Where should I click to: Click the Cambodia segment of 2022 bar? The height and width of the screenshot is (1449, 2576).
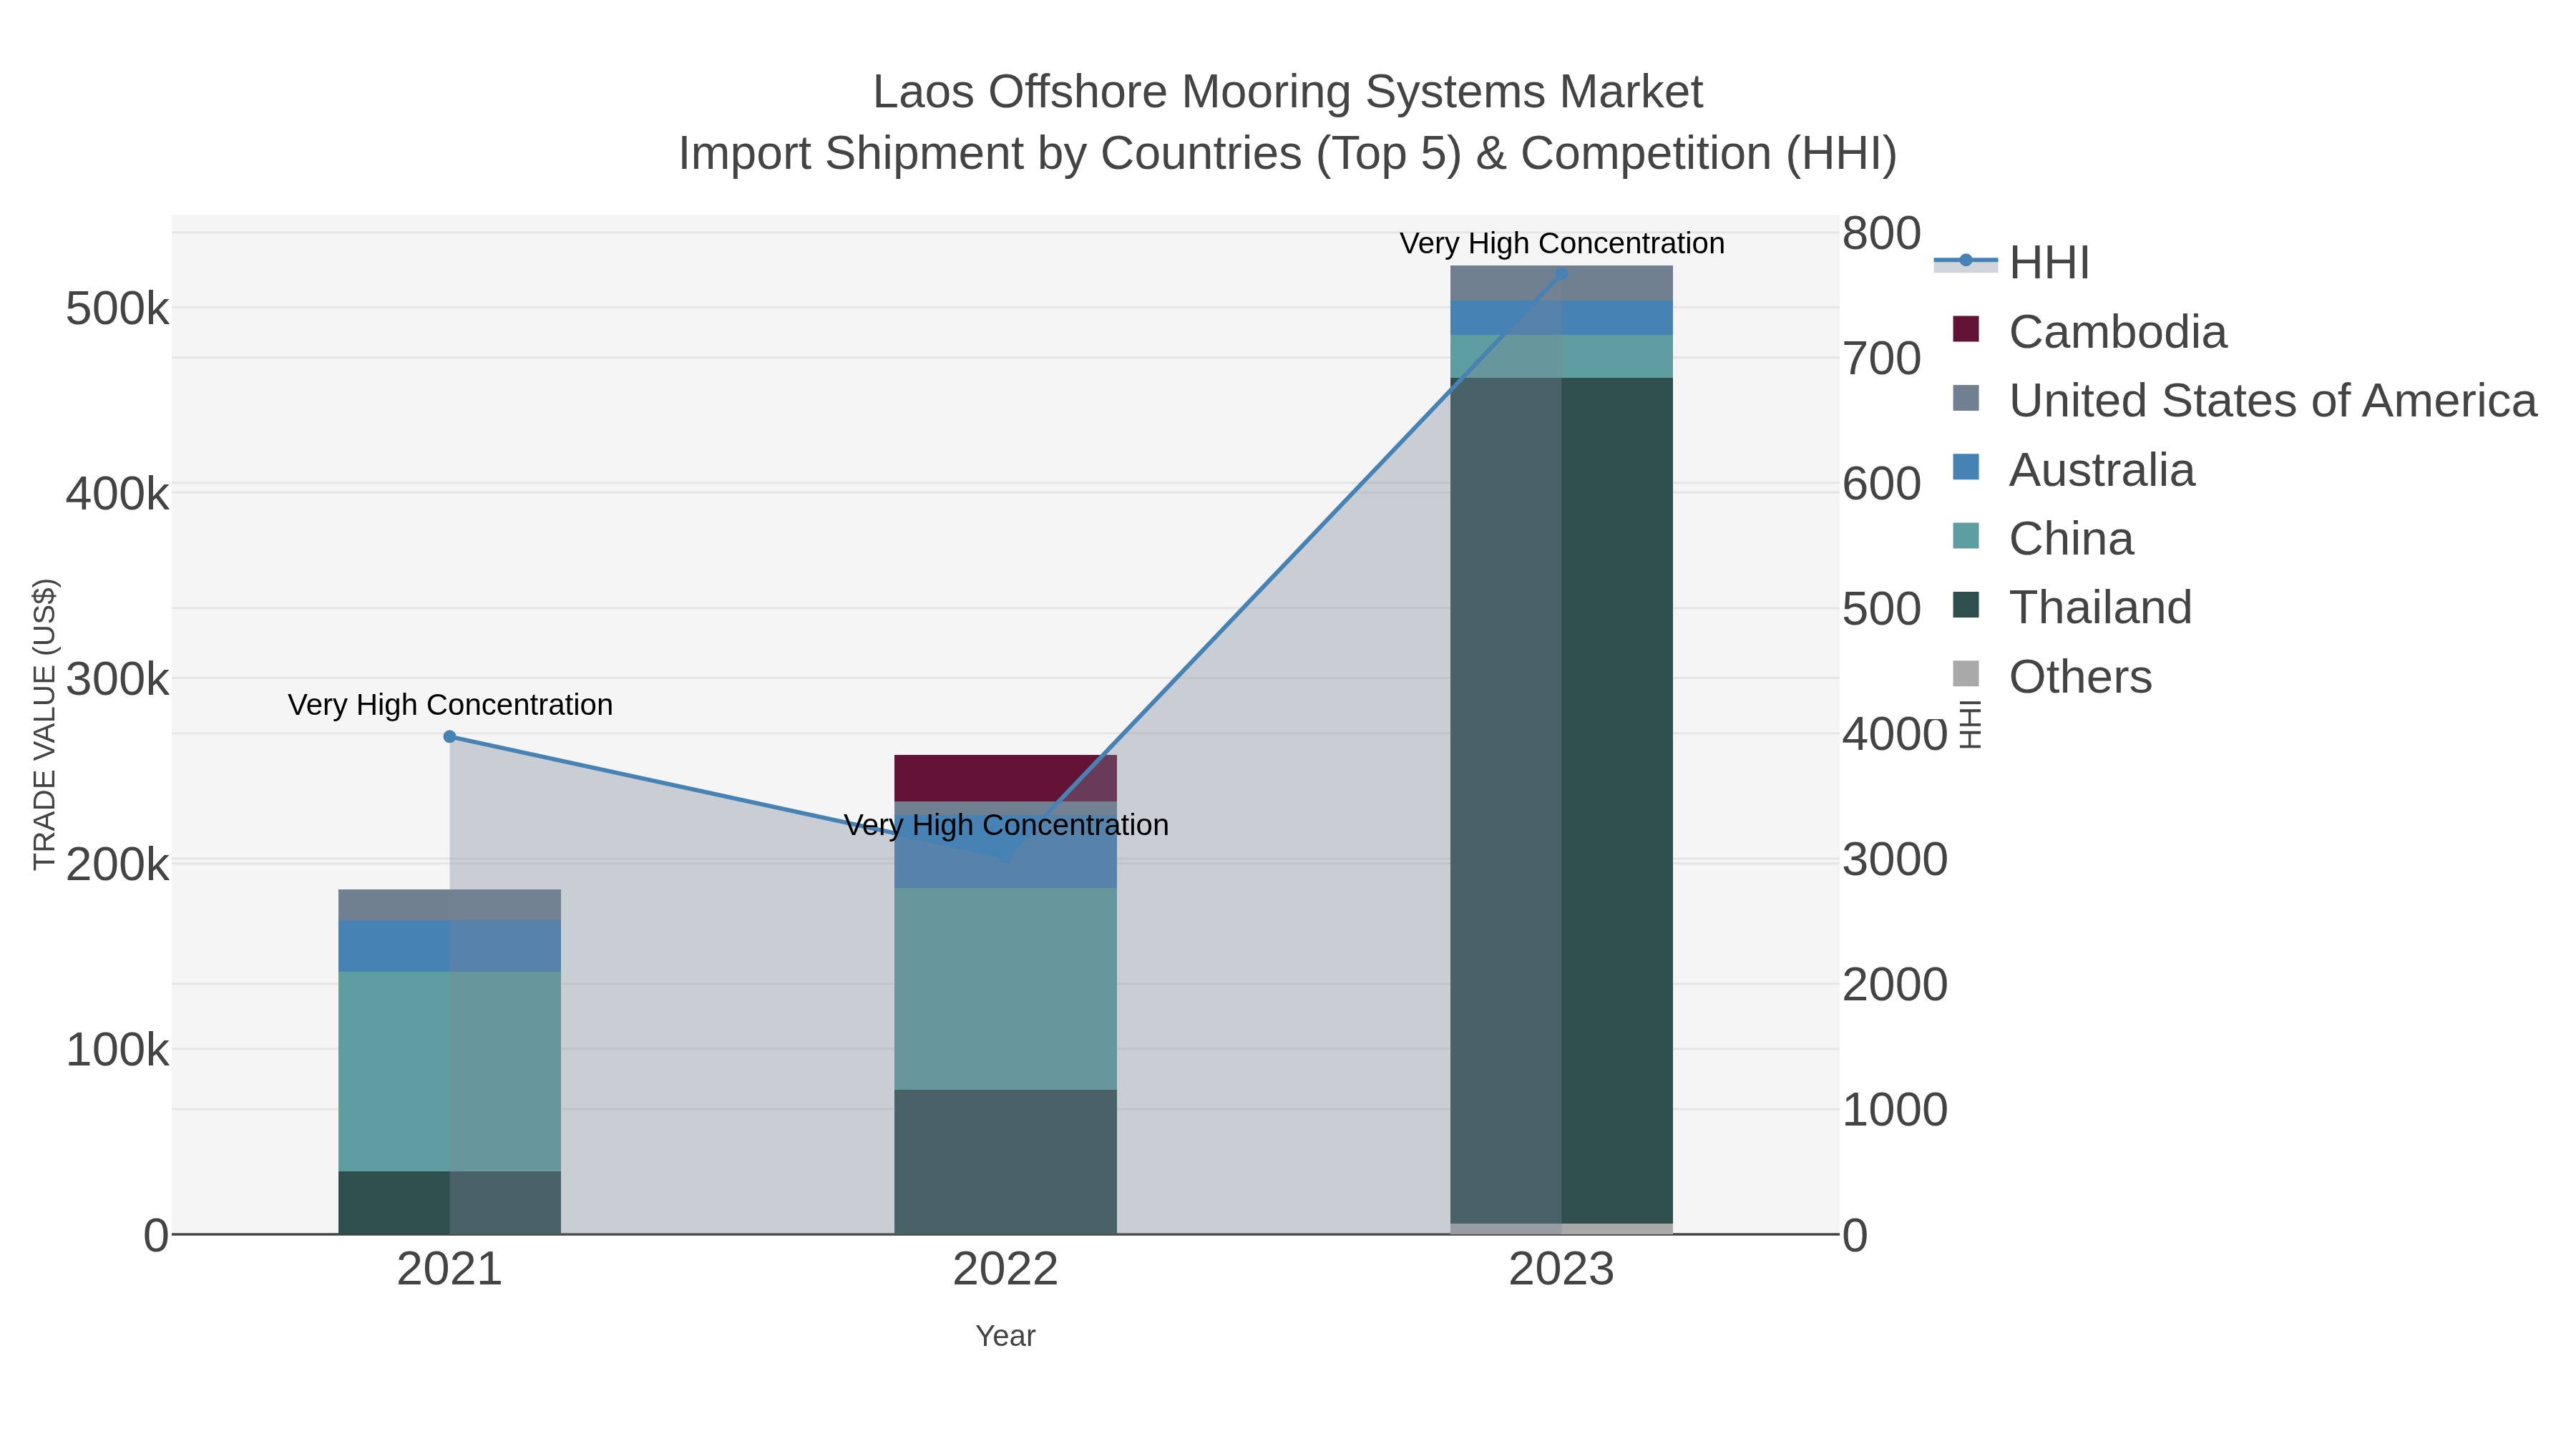[x=1006, y=778]
